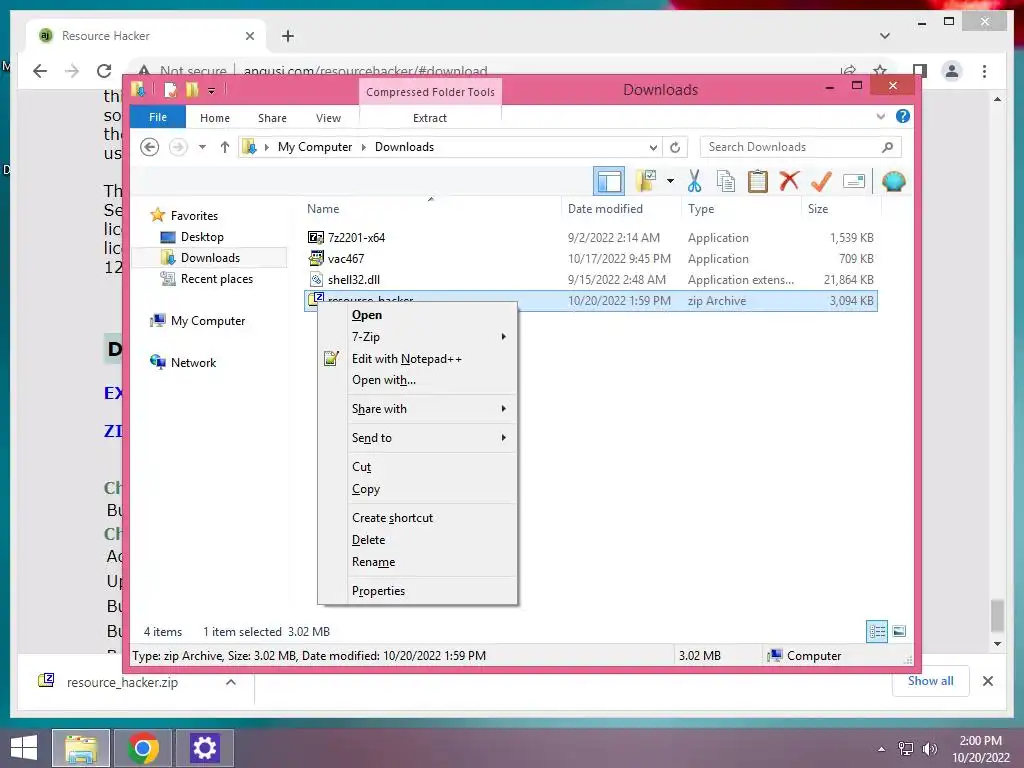Open the Extract ribbon tab
Viewport: 1024px width, 768px height.
coord(430,118)
